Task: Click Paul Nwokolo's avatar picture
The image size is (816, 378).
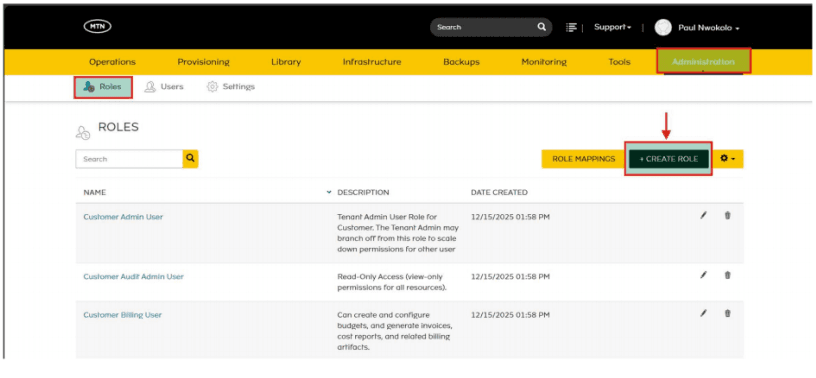Action: pyautogui.click(x=663, y=28)
